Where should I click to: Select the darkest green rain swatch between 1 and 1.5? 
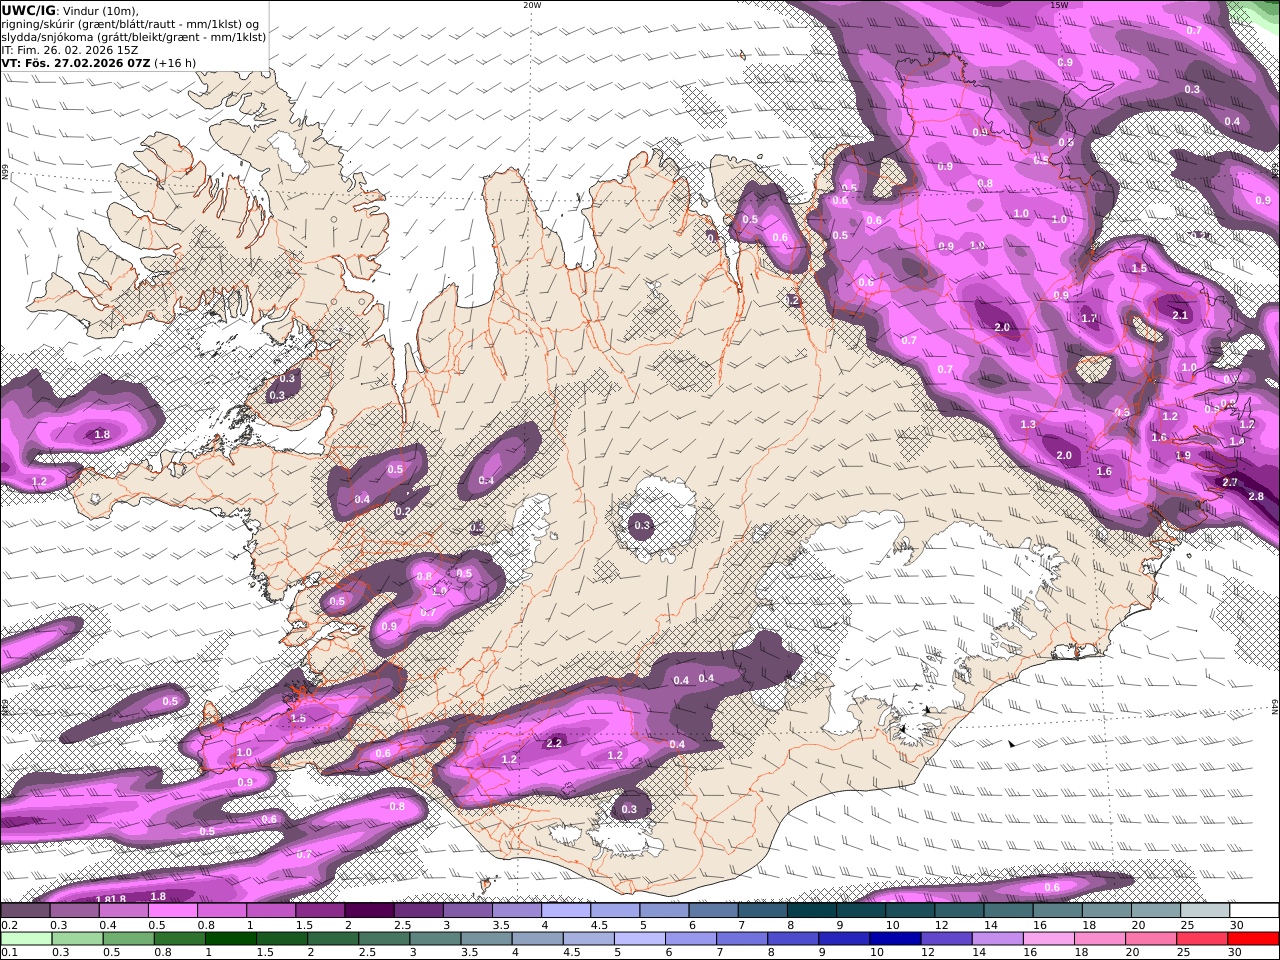coord(231,938)
